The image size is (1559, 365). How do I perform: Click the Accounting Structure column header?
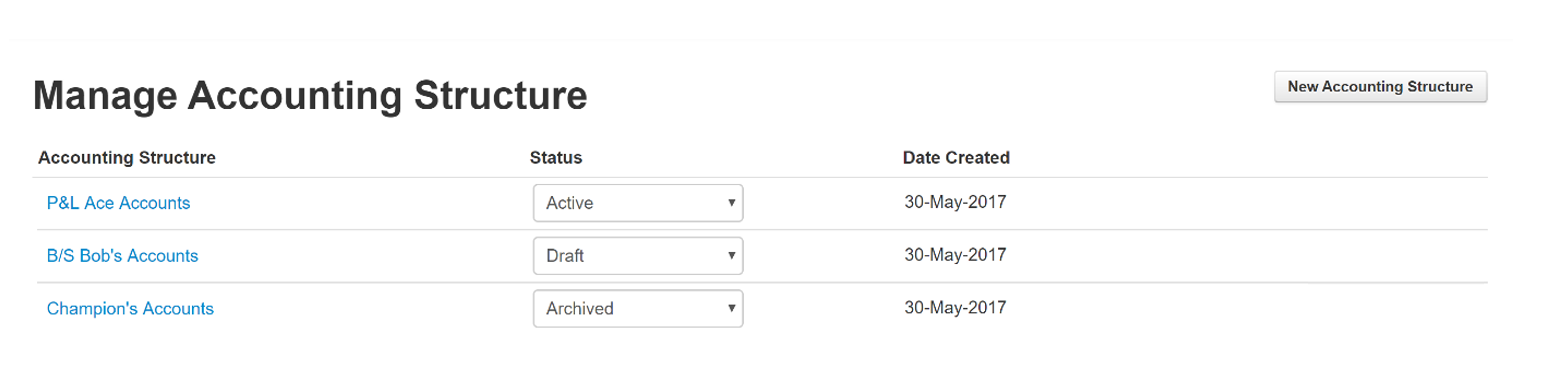click(127, 158)
